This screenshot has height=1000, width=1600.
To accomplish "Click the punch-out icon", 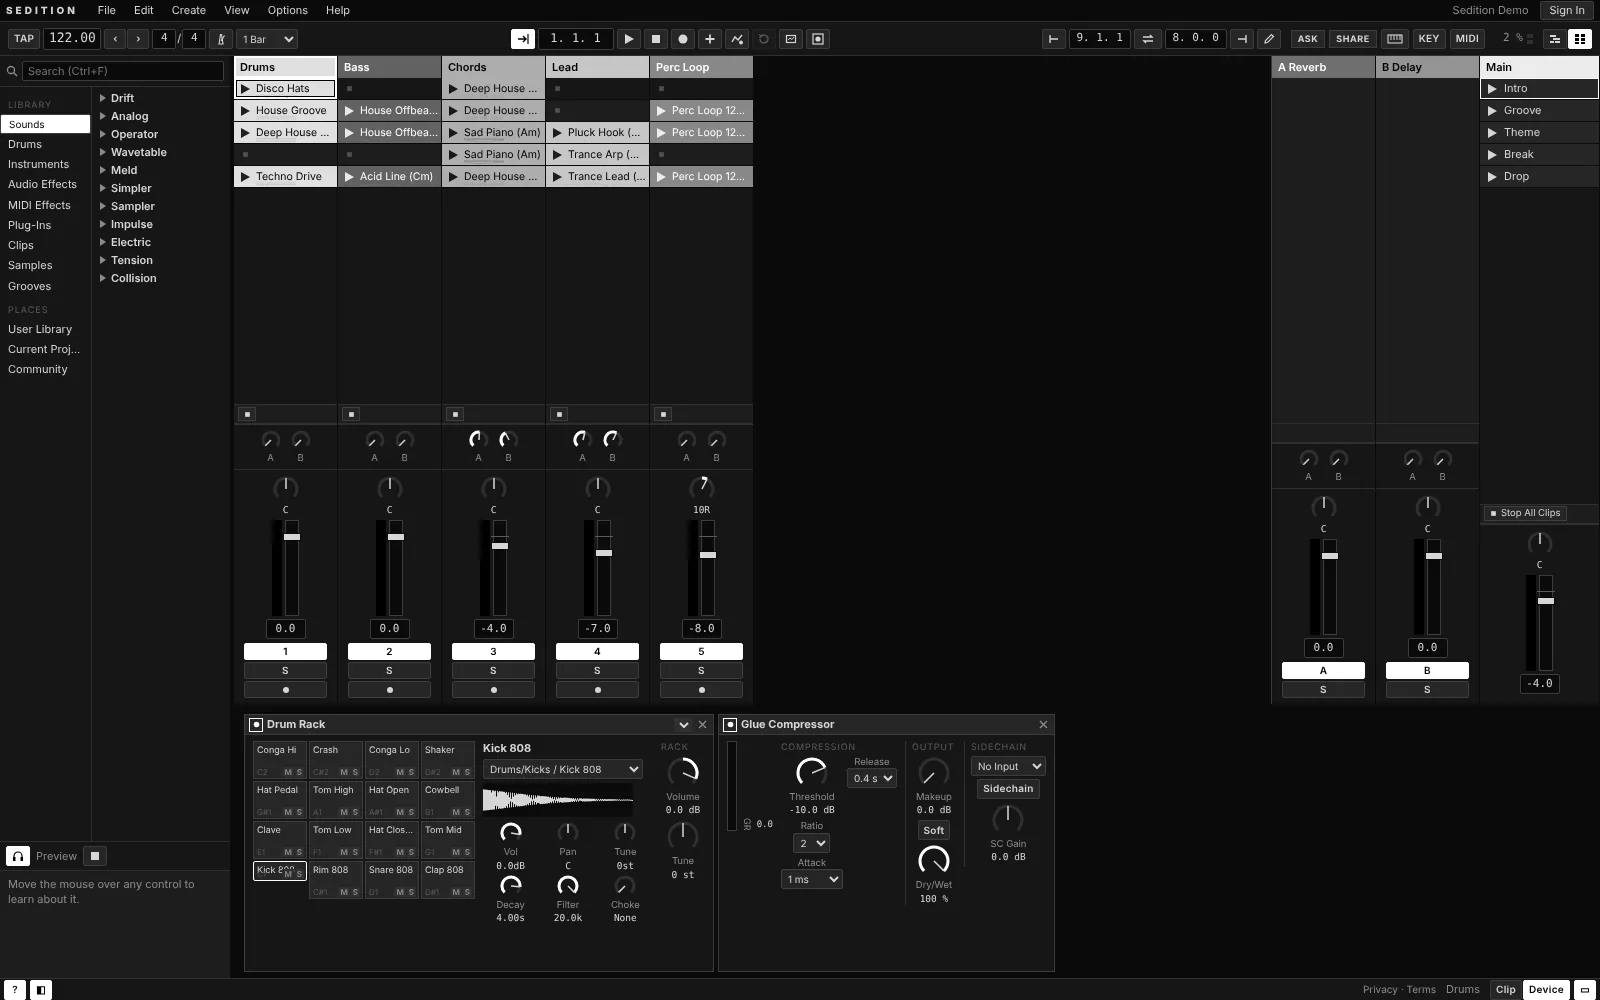I will (1241, 39).
